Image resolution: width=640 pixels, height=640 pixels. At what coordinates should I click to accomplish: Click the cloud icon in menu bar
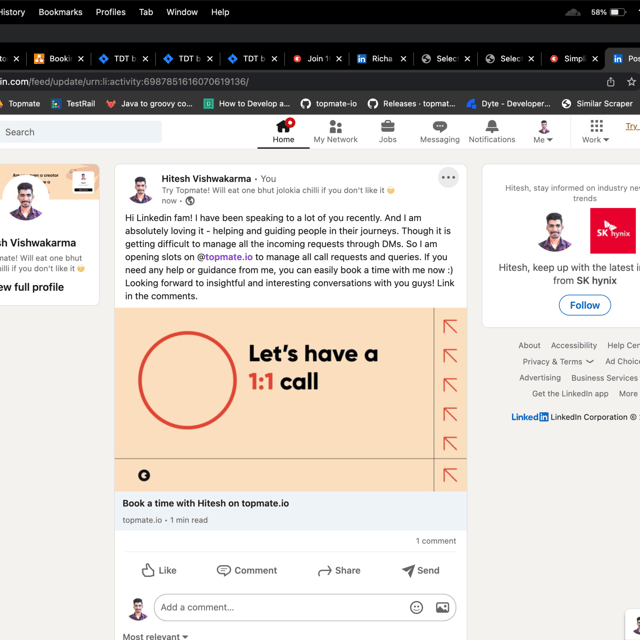(x=573, y=12)
